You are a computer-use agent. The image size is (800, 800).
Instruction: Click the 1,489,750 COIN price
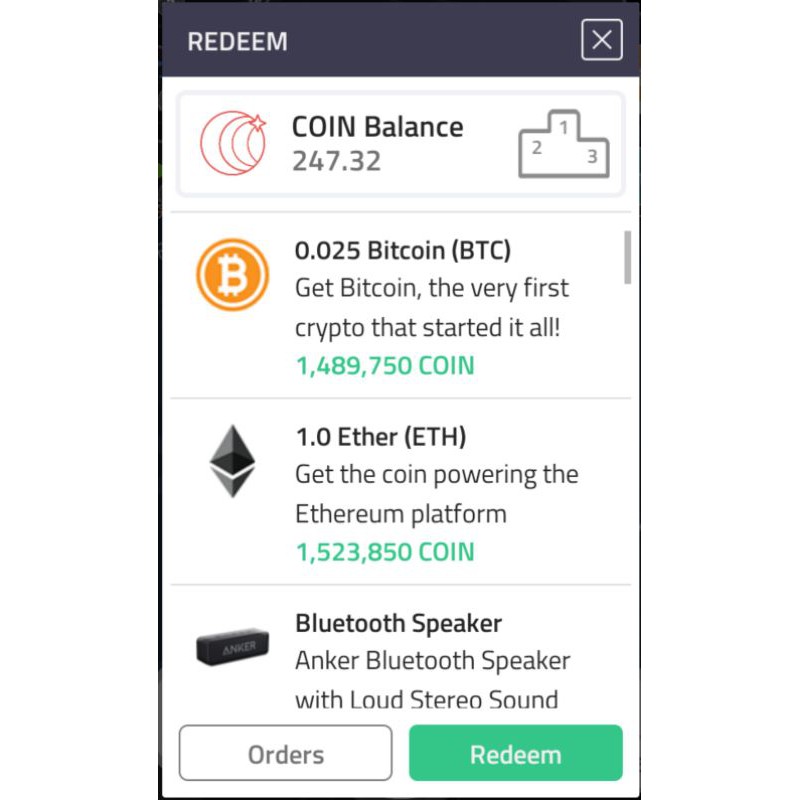click(385, 366)
